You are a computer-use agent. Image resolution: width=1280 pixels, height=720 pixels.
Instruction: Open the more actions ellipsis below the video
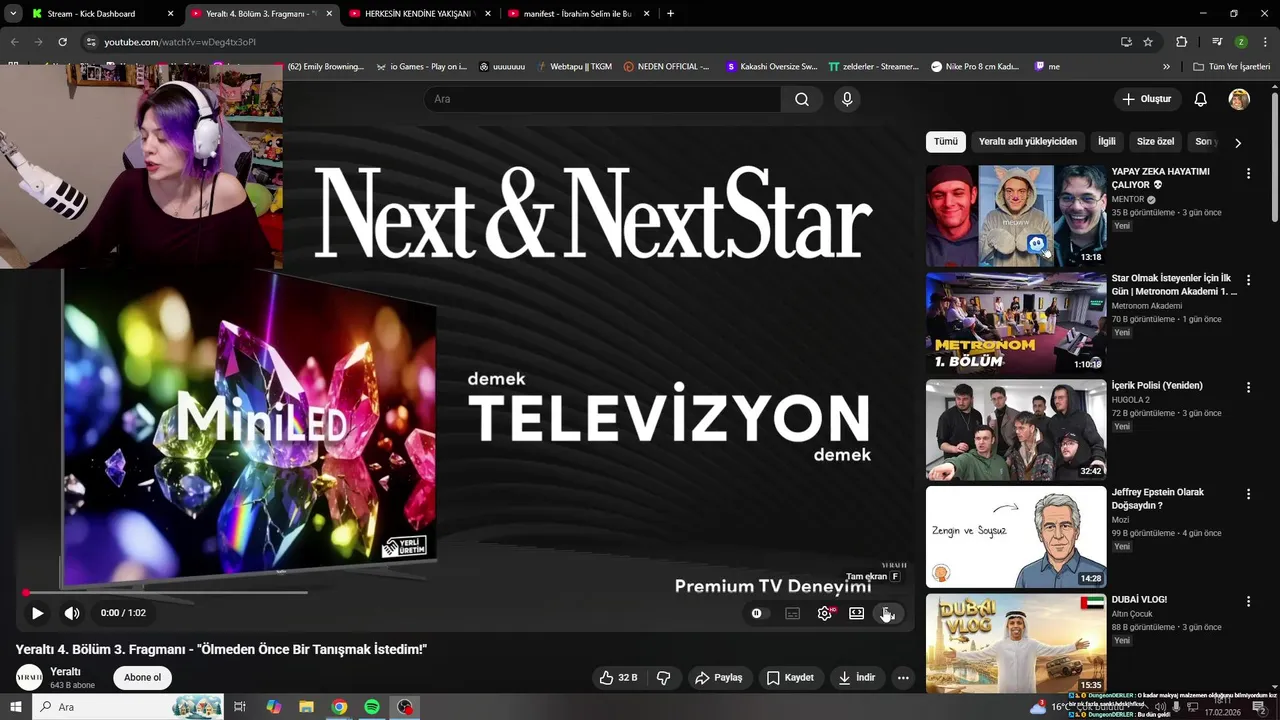pos(903,677)
